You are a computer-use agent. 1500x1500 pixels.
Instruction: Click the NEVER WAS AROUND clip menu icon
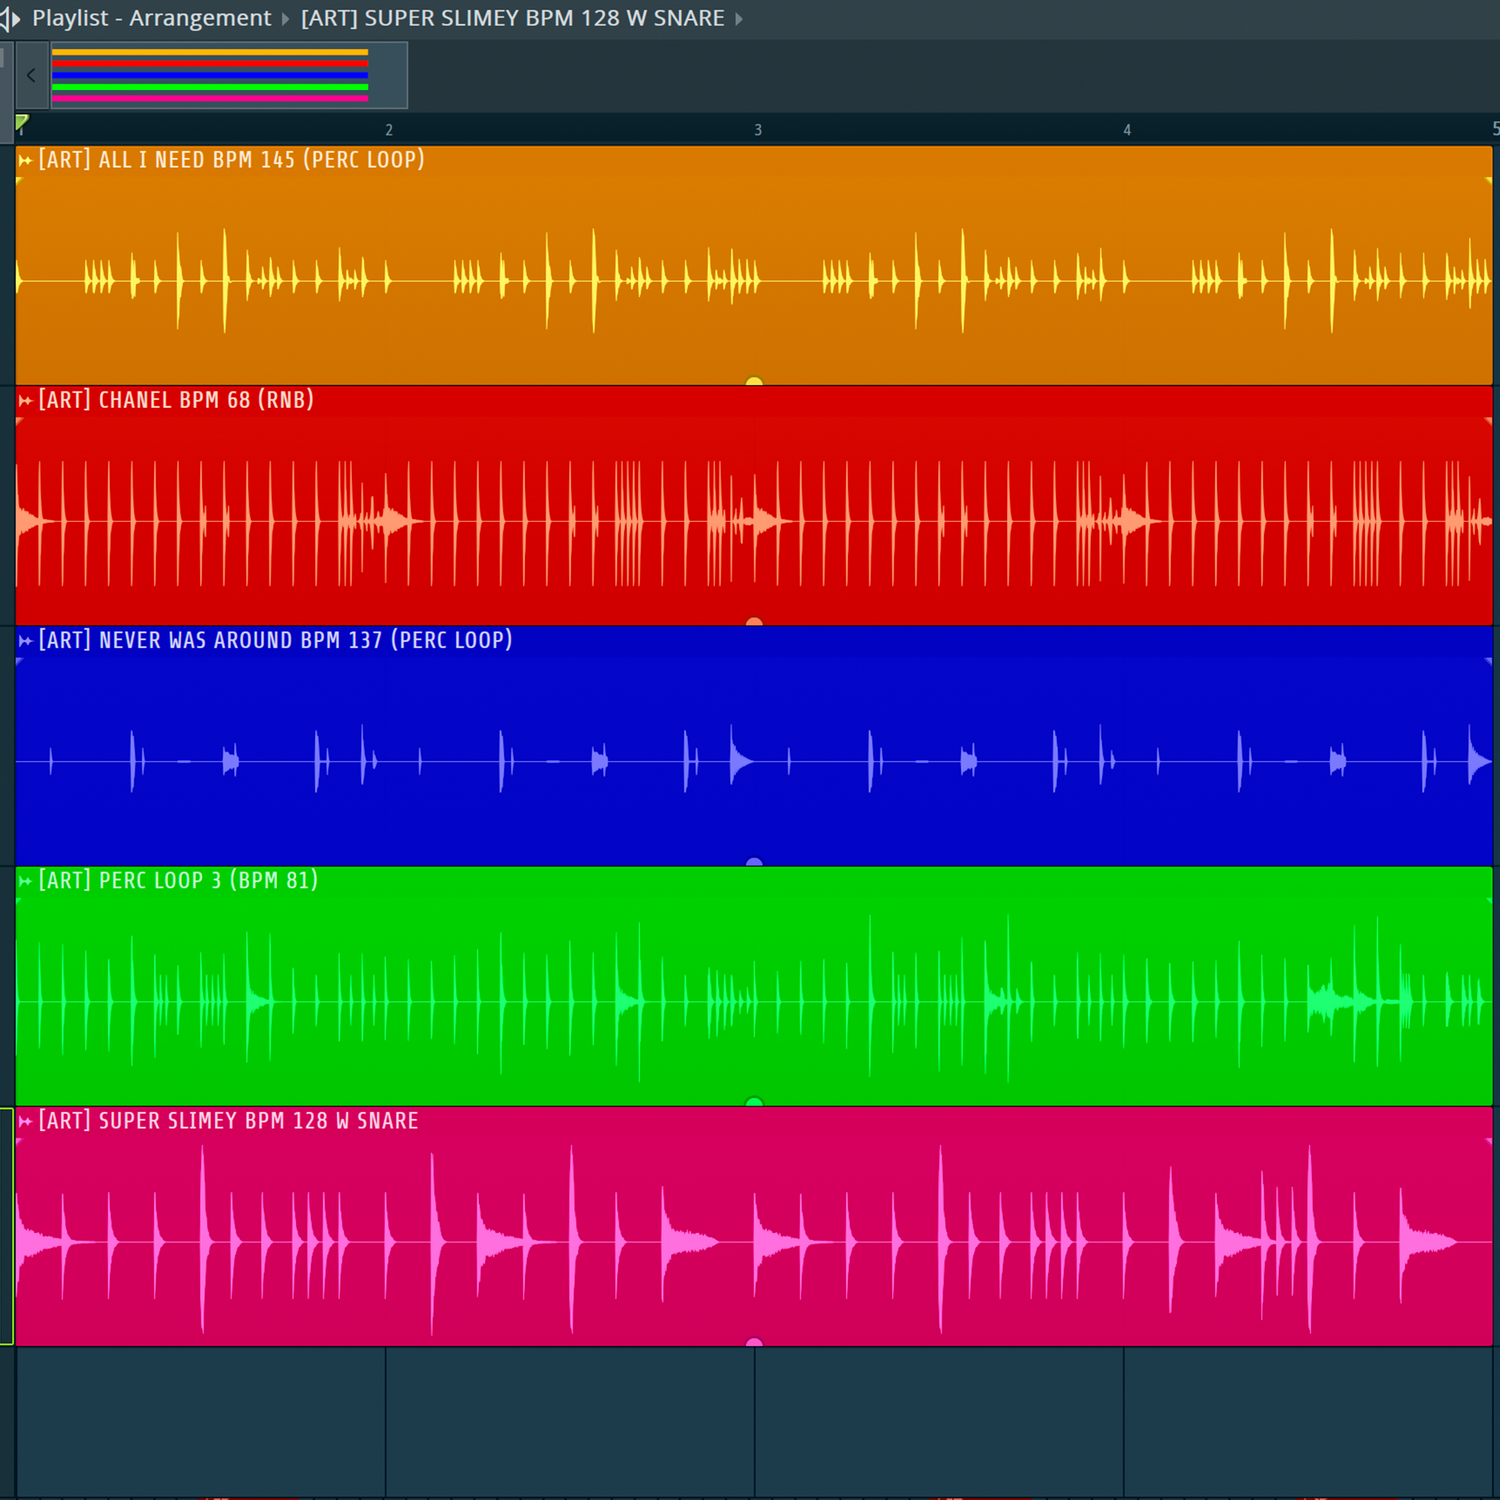(x=25, y=641)
